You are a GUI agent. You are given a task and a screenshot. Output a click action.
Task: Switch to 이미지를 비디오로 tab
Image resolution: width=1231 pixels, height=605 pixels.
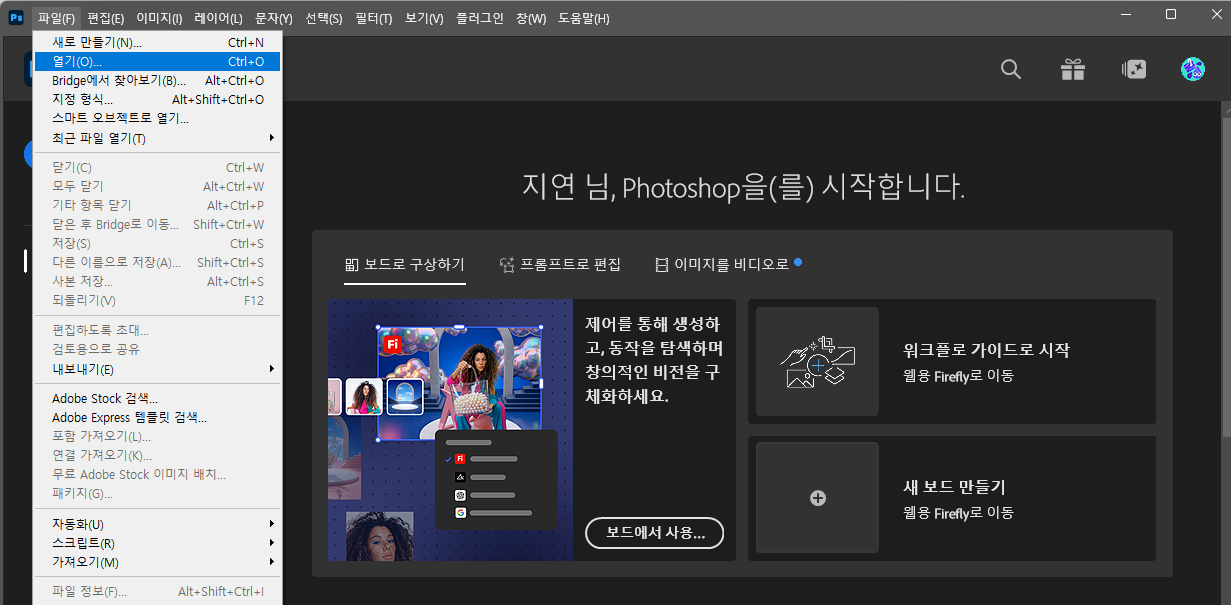(x=728, y=264)
